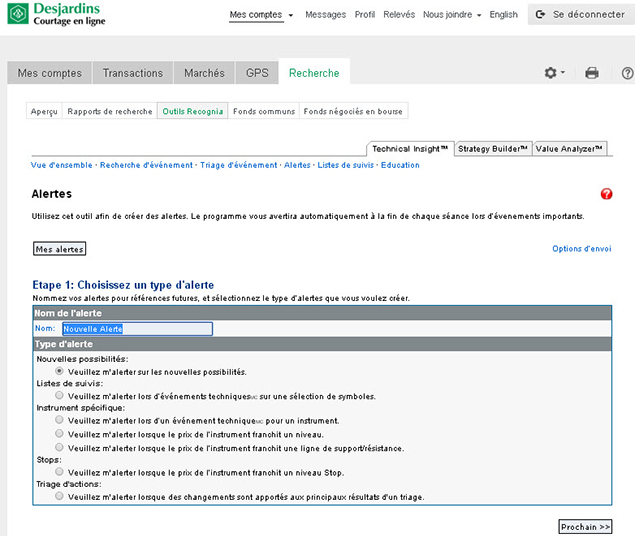Click the Nom alert name input field

point(137,329)
